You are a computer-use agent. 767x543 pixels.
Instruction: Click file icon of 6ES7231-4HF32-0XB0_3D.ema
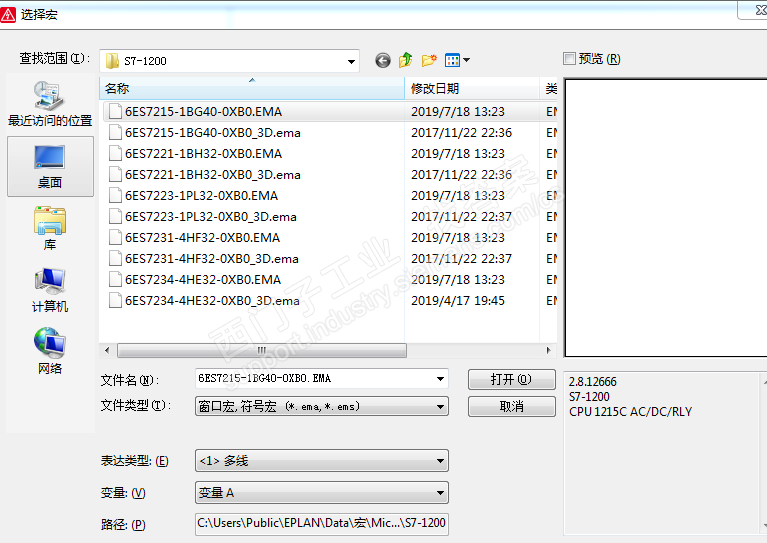[x=115, y=259]
